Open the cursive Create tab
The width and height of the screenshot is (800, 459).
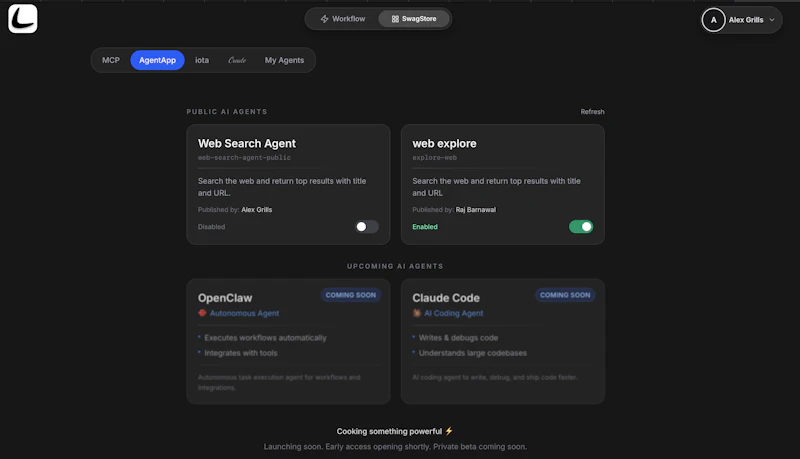click(x=237, y=60)
